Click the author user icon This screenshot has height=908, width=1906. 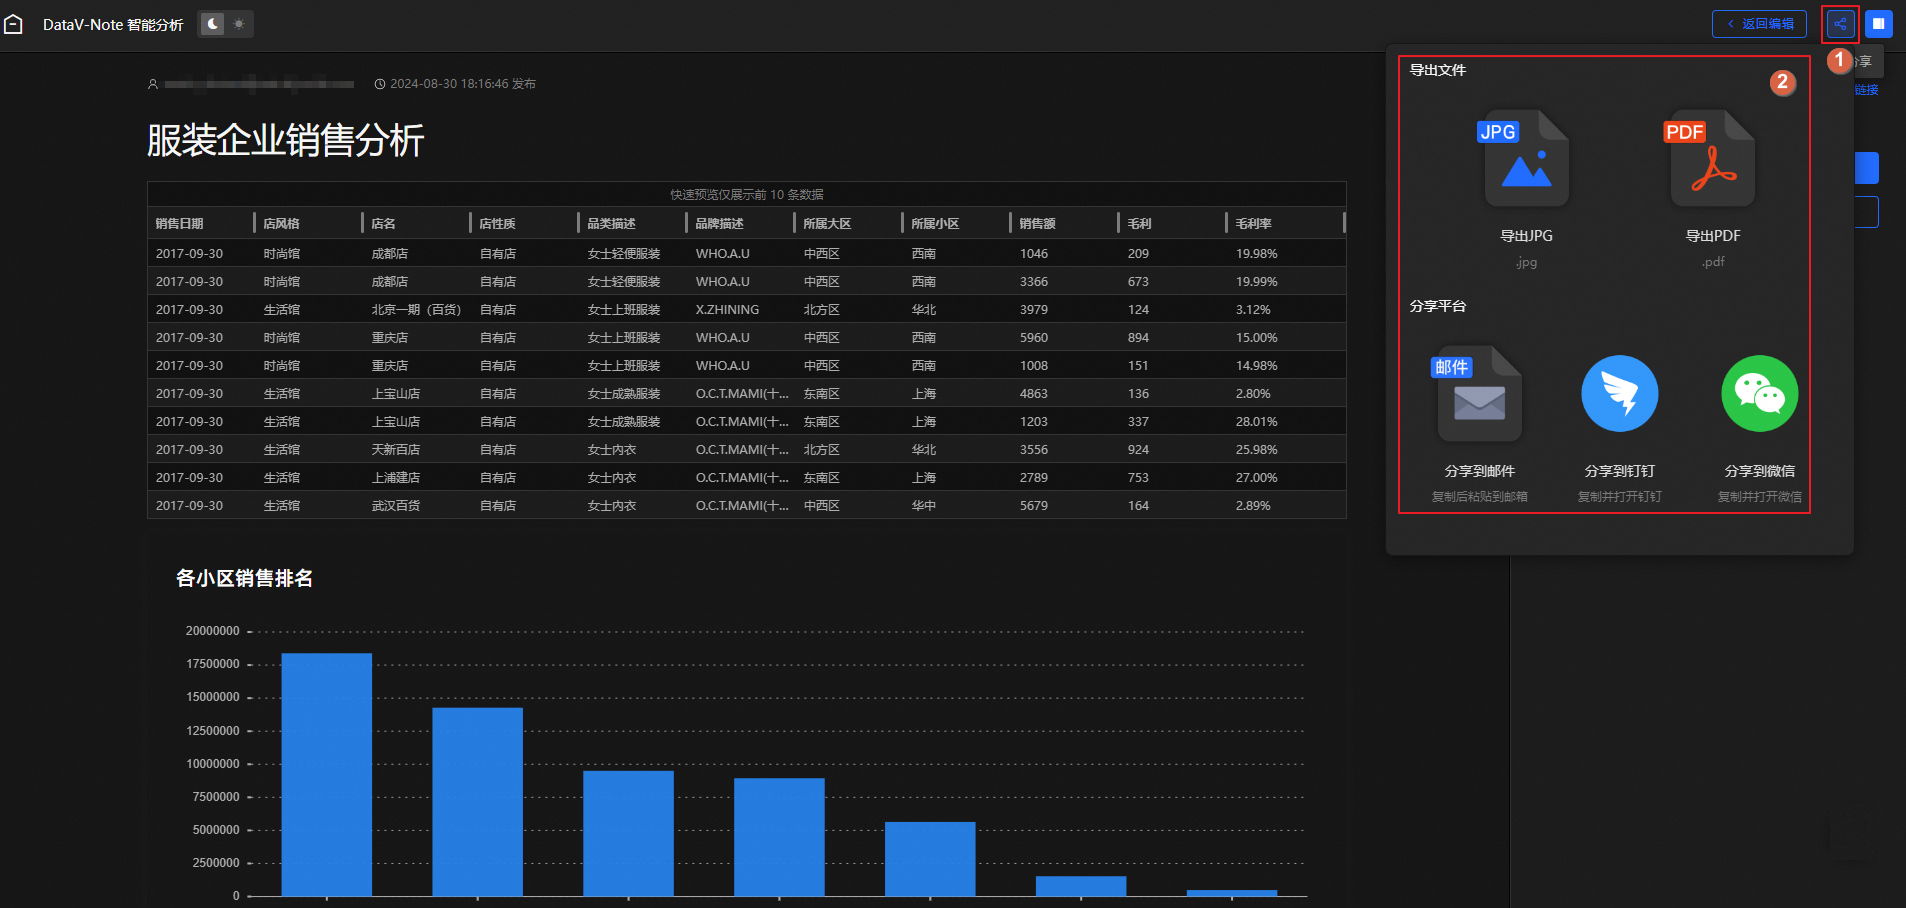(x=153, y=84)
